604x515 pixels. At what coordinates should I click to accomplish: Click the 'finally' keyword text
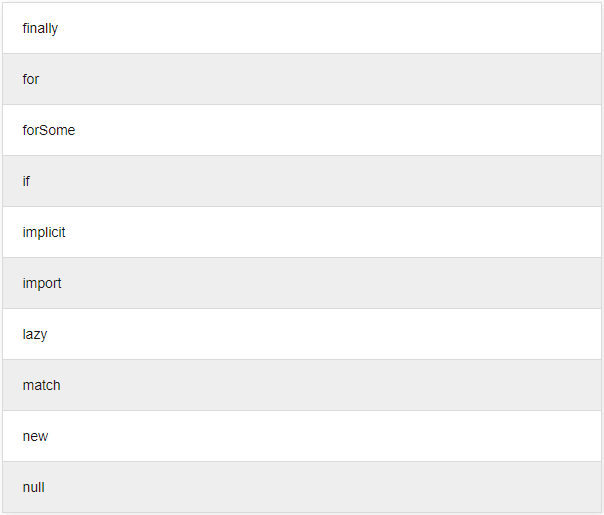point(40,28)
